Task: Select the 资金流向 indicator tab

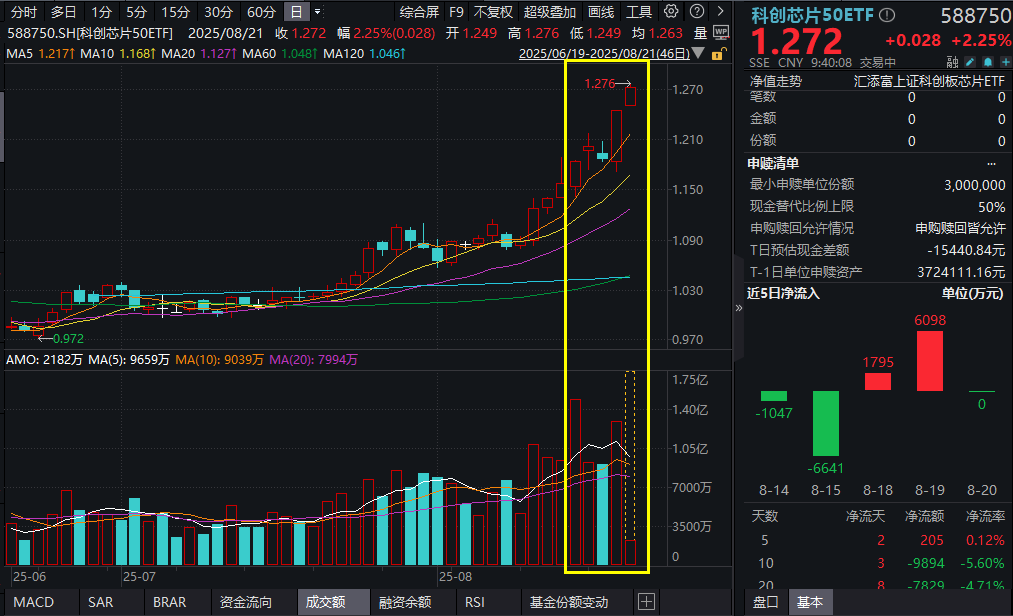Action: coord(245,602)
